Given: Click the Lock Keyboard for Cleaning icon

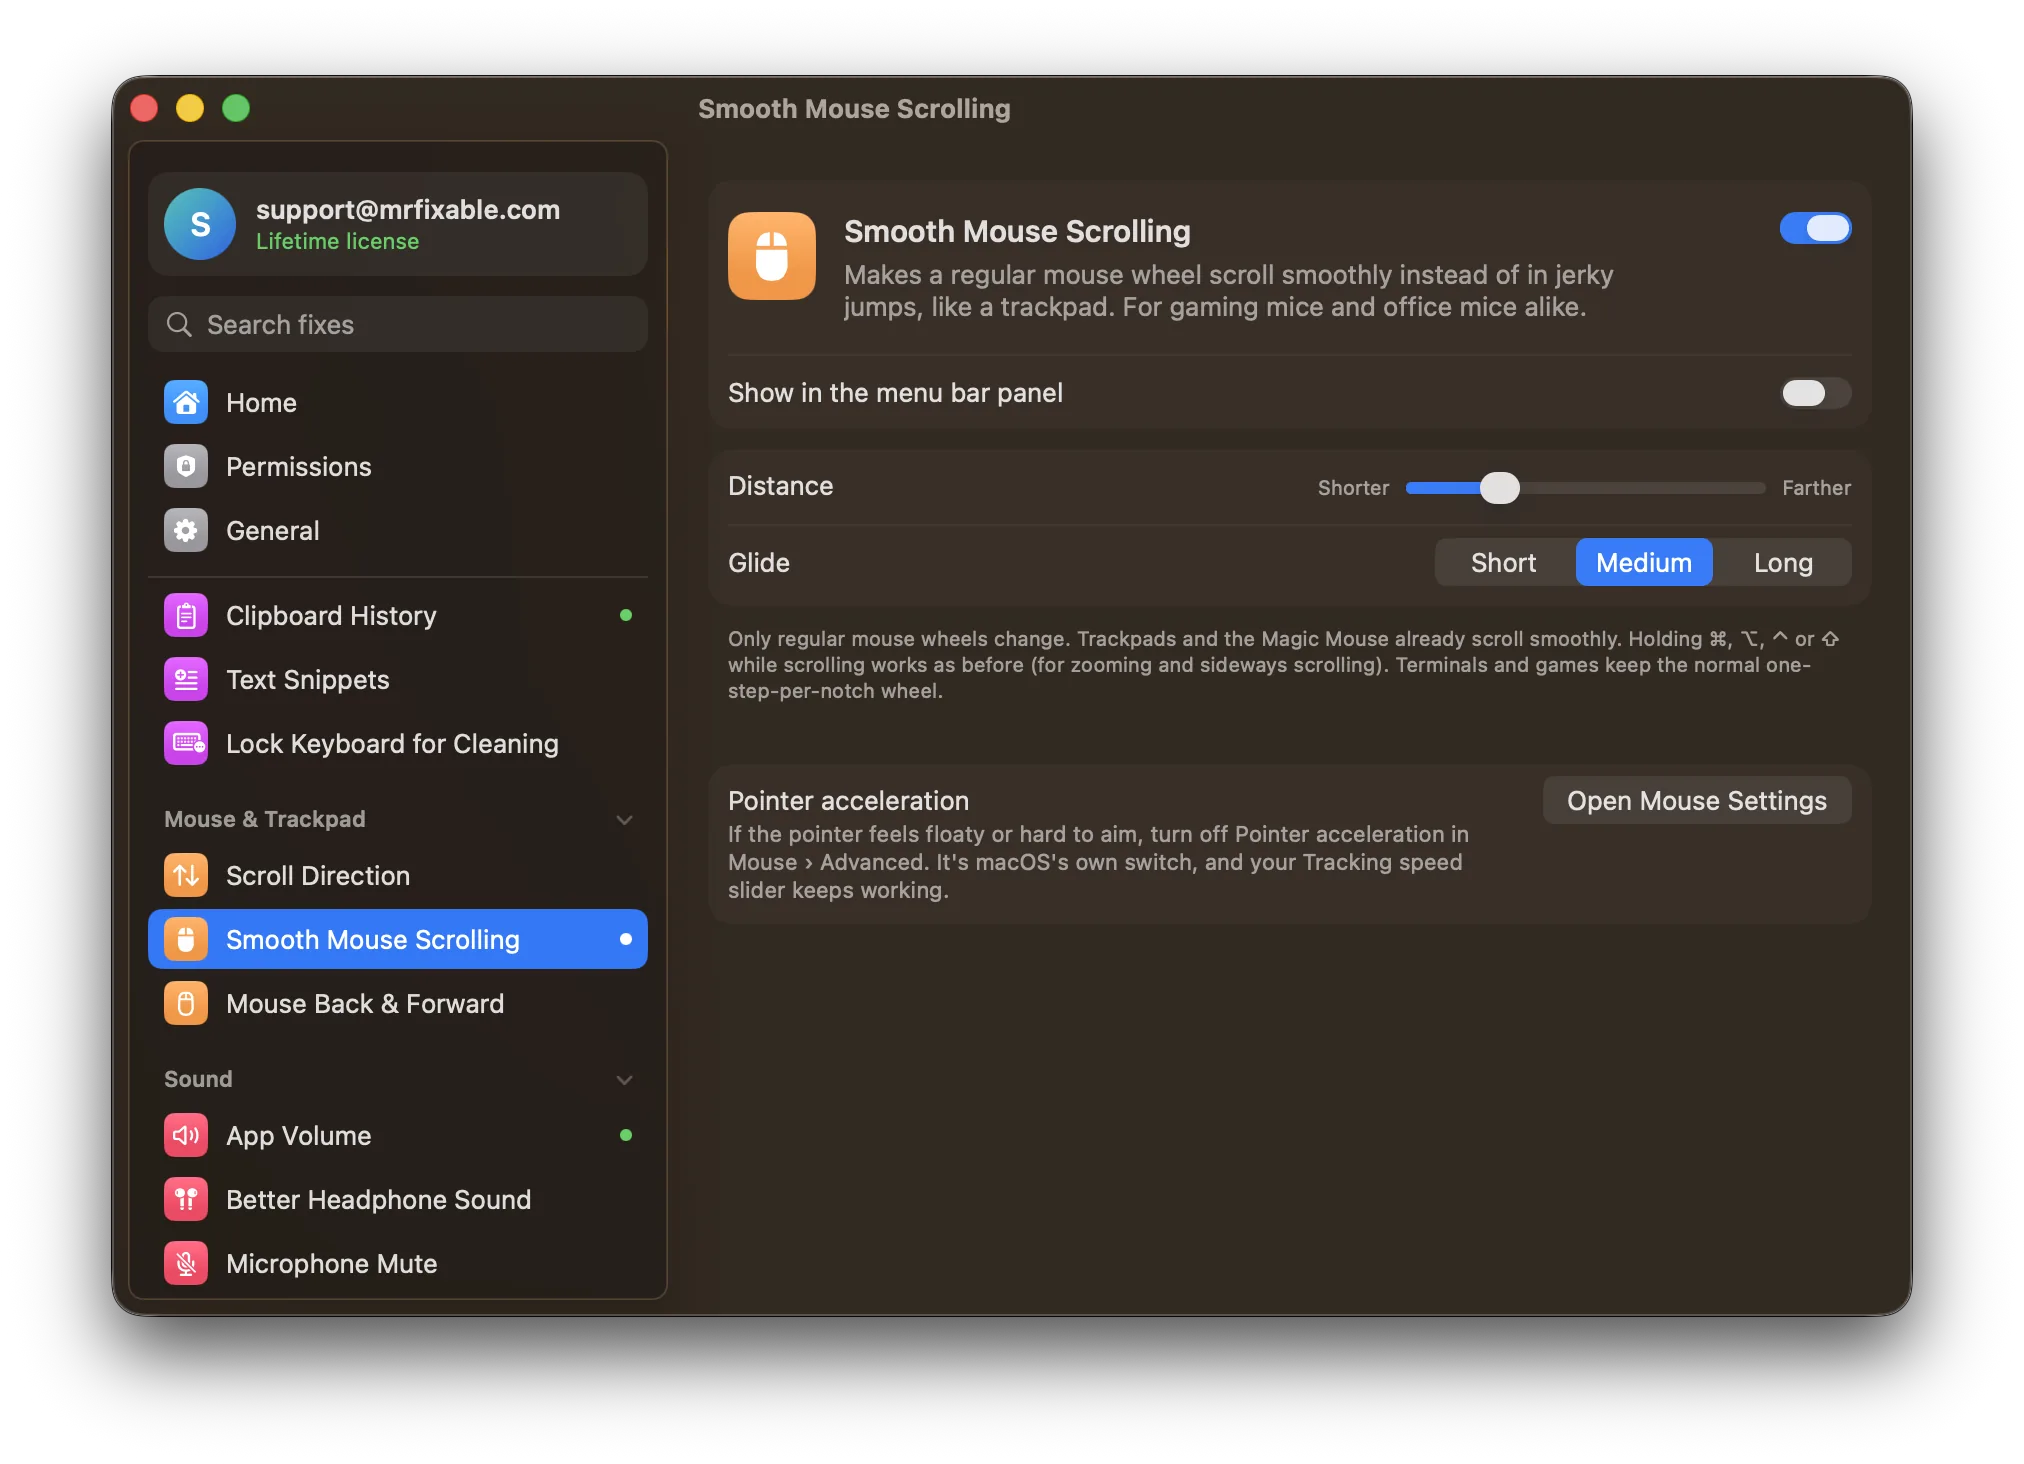Looking at the screenshot, I should coord(186,744).
